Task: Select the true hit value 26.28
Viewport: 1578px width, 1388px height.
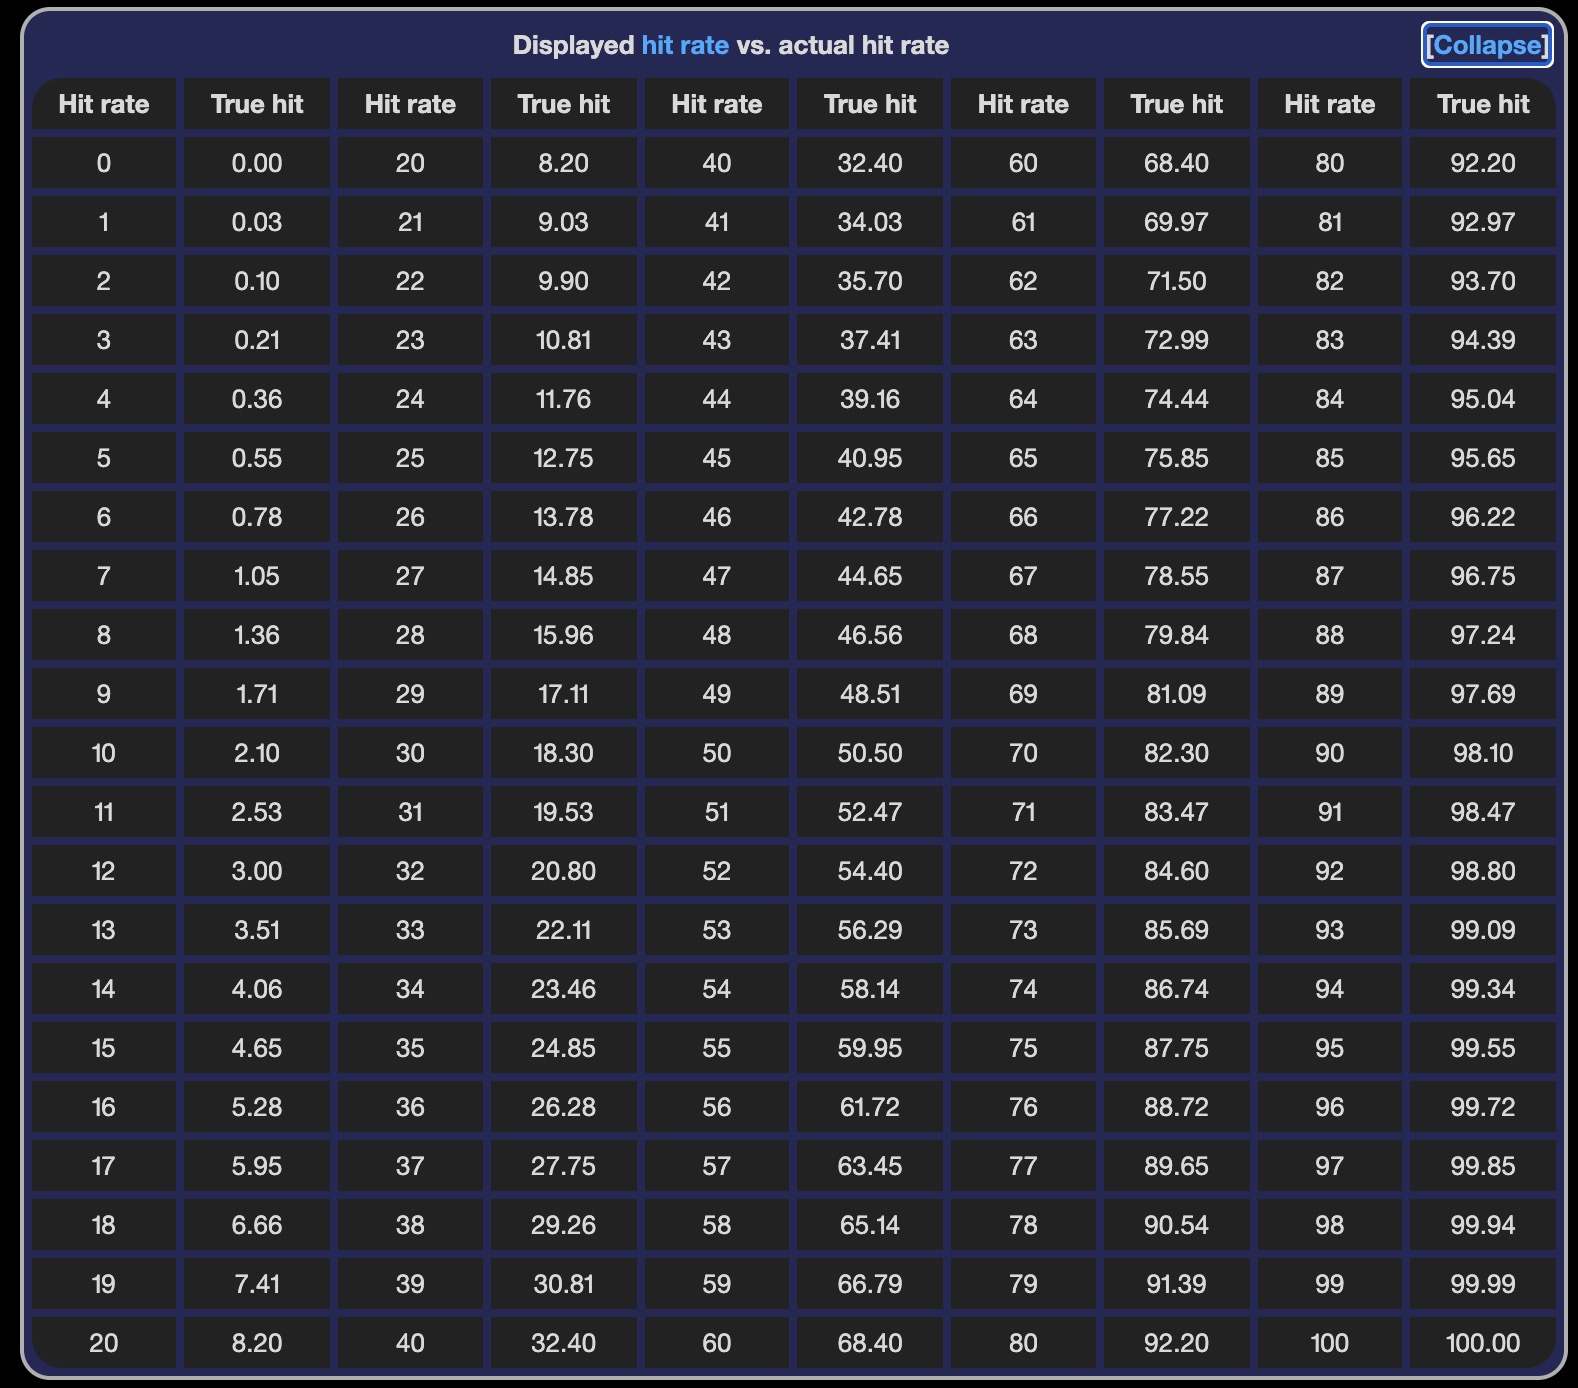Action: click(564, 1107)
